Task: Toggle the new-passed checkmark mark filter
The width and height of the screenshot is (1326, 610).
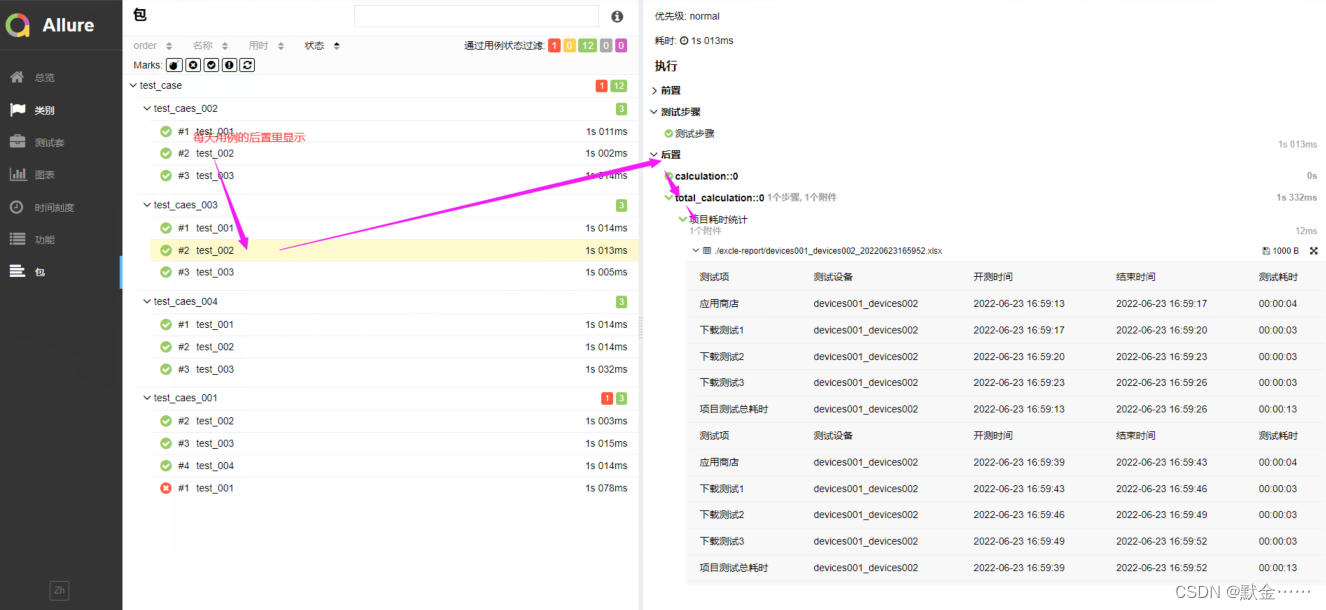Action: (211, 65)
